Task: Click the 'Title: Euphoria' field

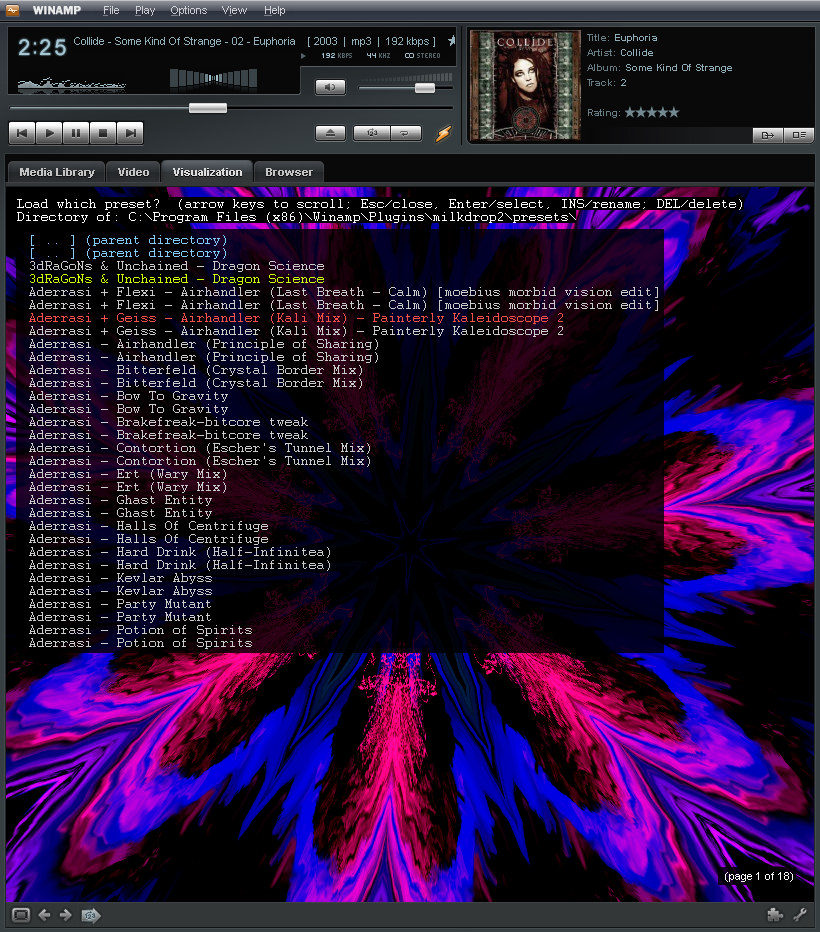Action: coord(622,37)
